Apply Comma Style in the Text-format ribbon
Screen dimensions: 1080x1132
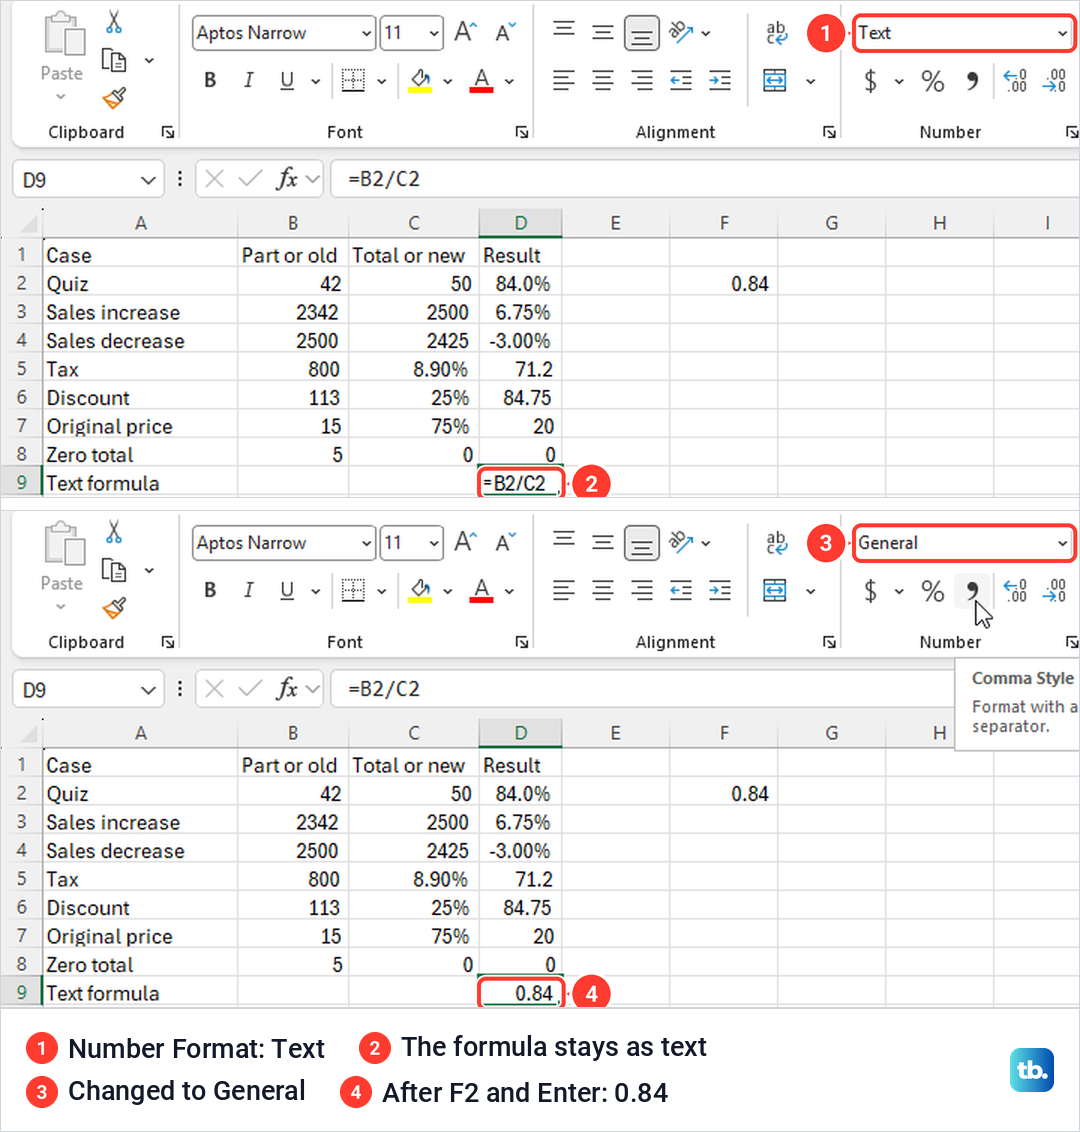click(x=972, y=81)
